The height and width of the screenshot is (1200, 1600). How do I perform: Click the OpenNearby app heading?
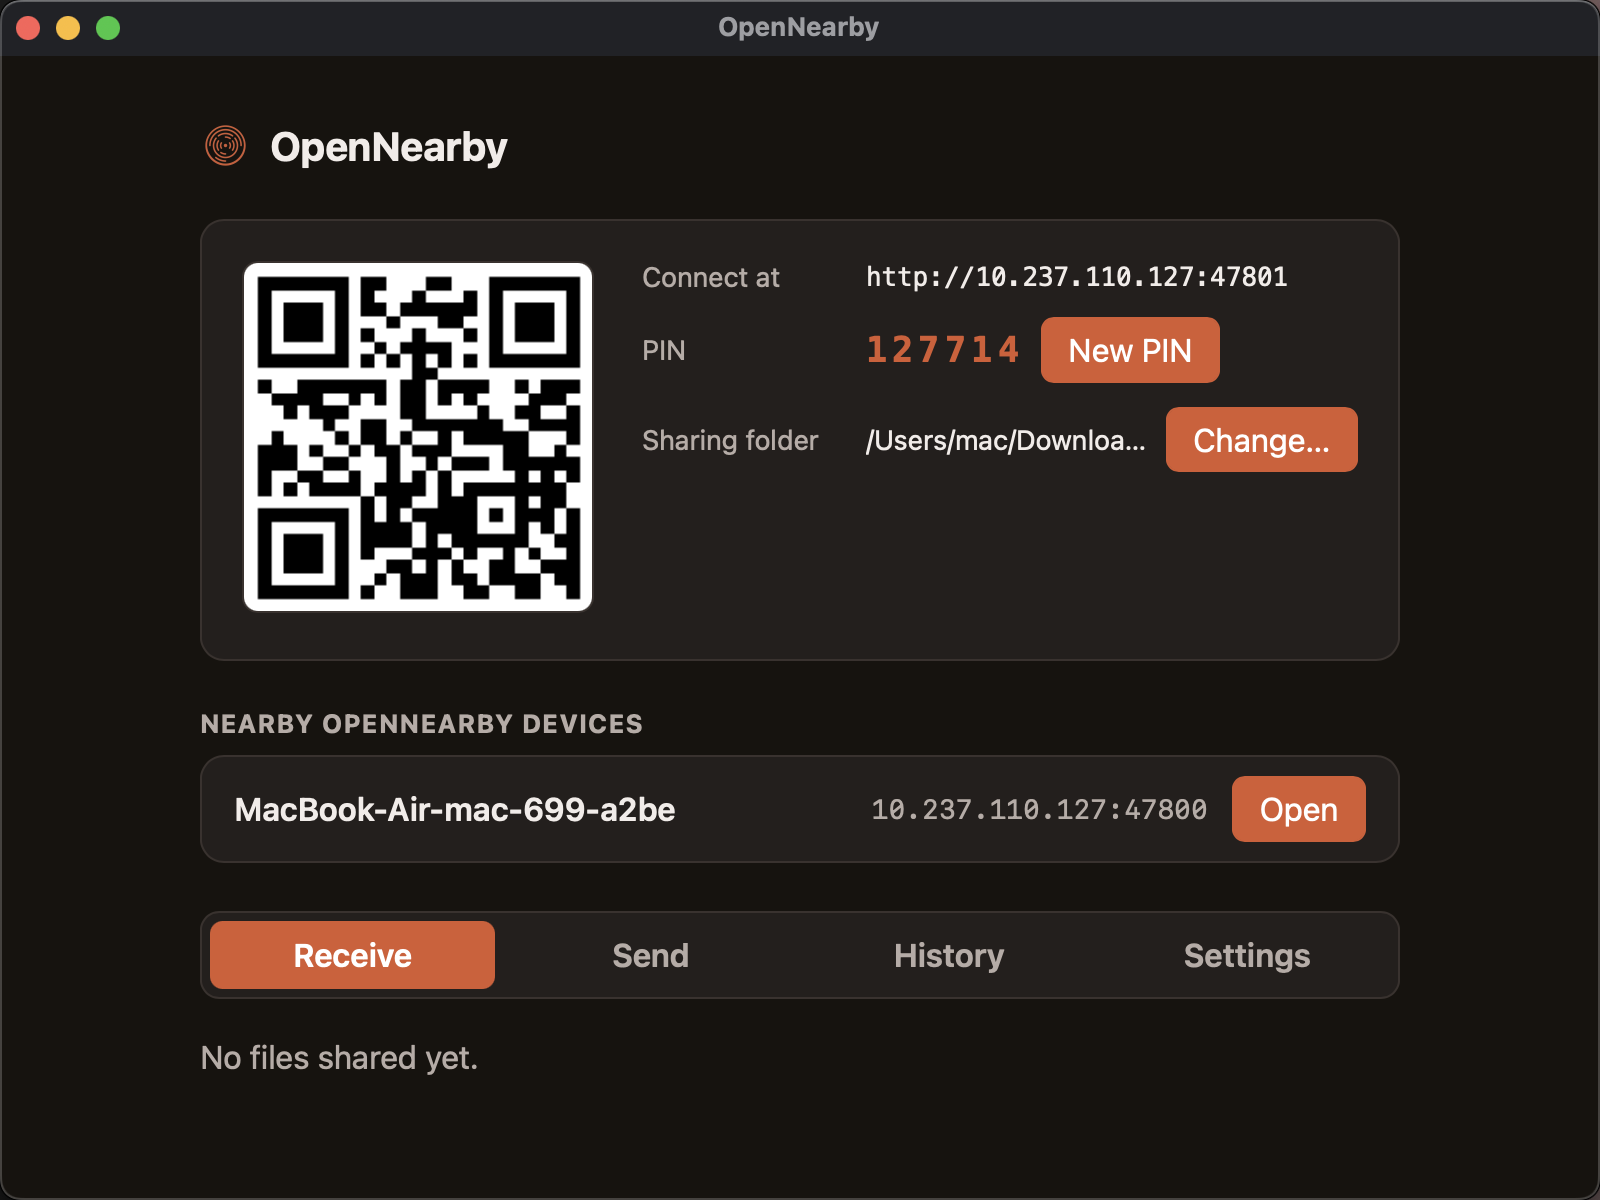389,147
